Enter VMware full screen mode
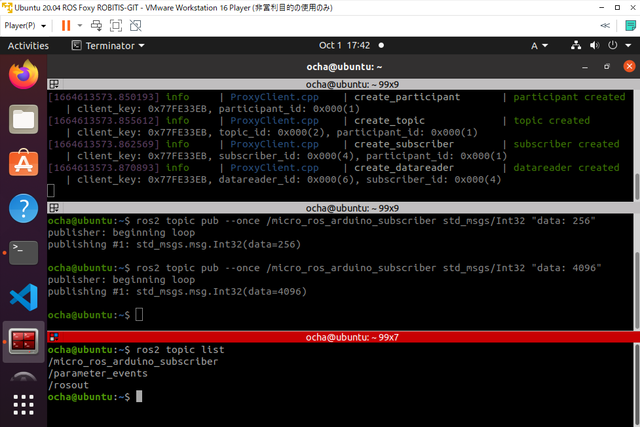Image resolution: width=640 pixels, height=427 pixels. [116, 25]
